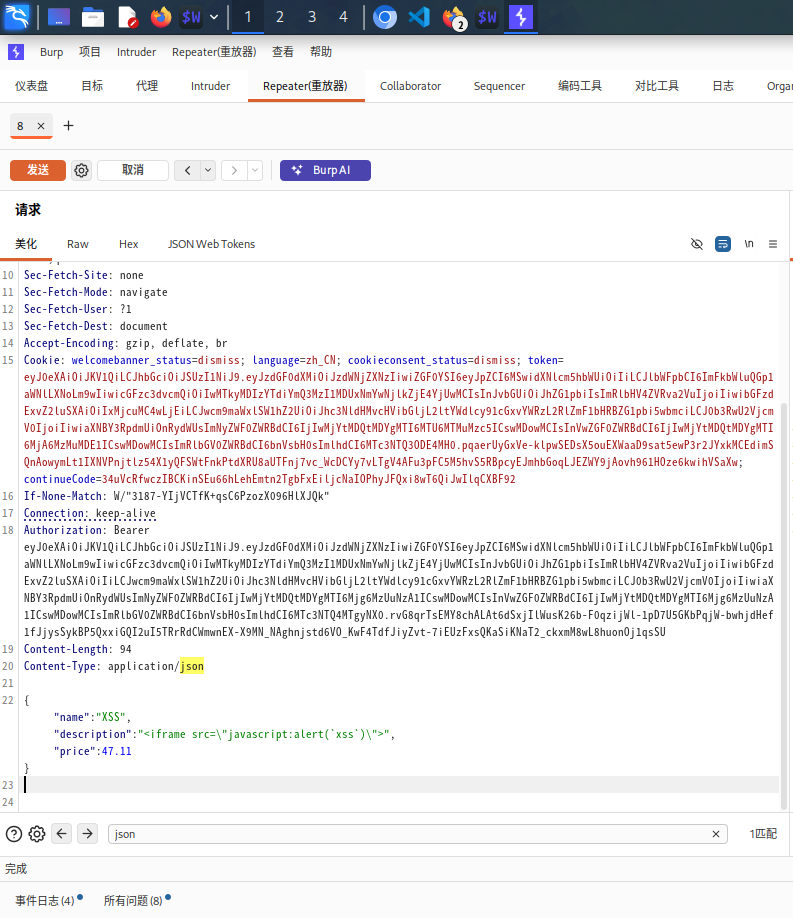The height and width of the screenshot is (918, 793).
Task: Expand the history back dropdown
Action: pos(208,170)
